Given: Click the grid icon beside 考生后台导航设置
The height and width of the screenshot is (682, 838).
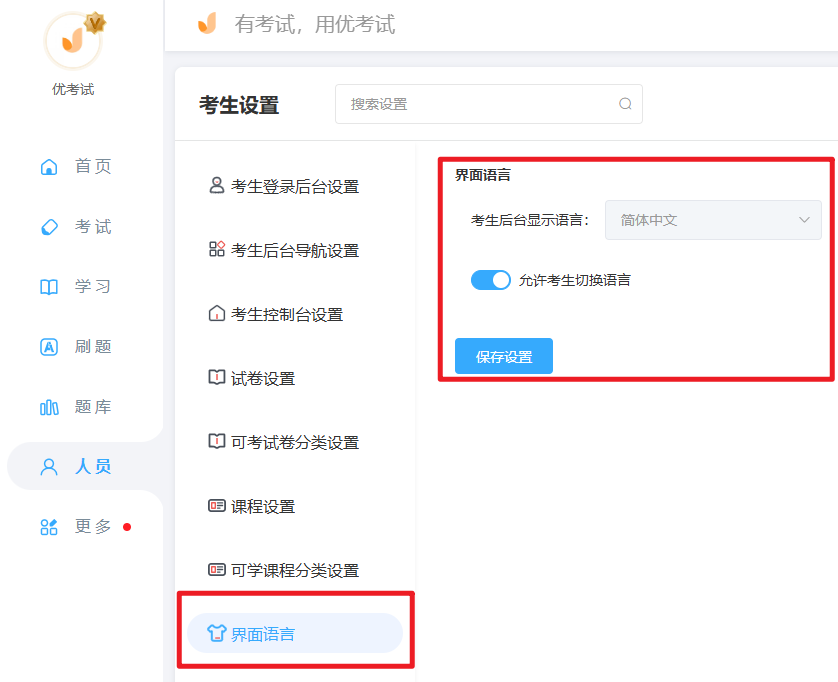Looking at the screenshot, I should [216, 249].
